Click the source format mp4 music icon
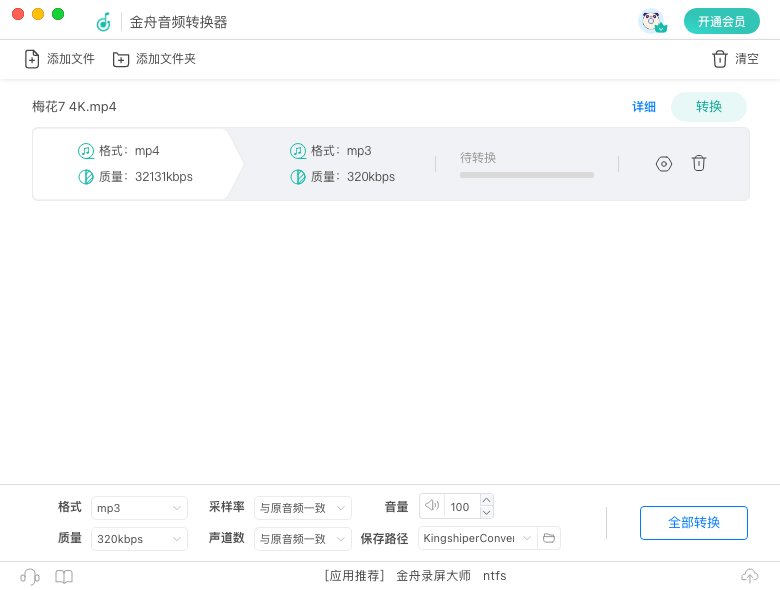This screenshot has width=780, height=590. coord(86,151)
